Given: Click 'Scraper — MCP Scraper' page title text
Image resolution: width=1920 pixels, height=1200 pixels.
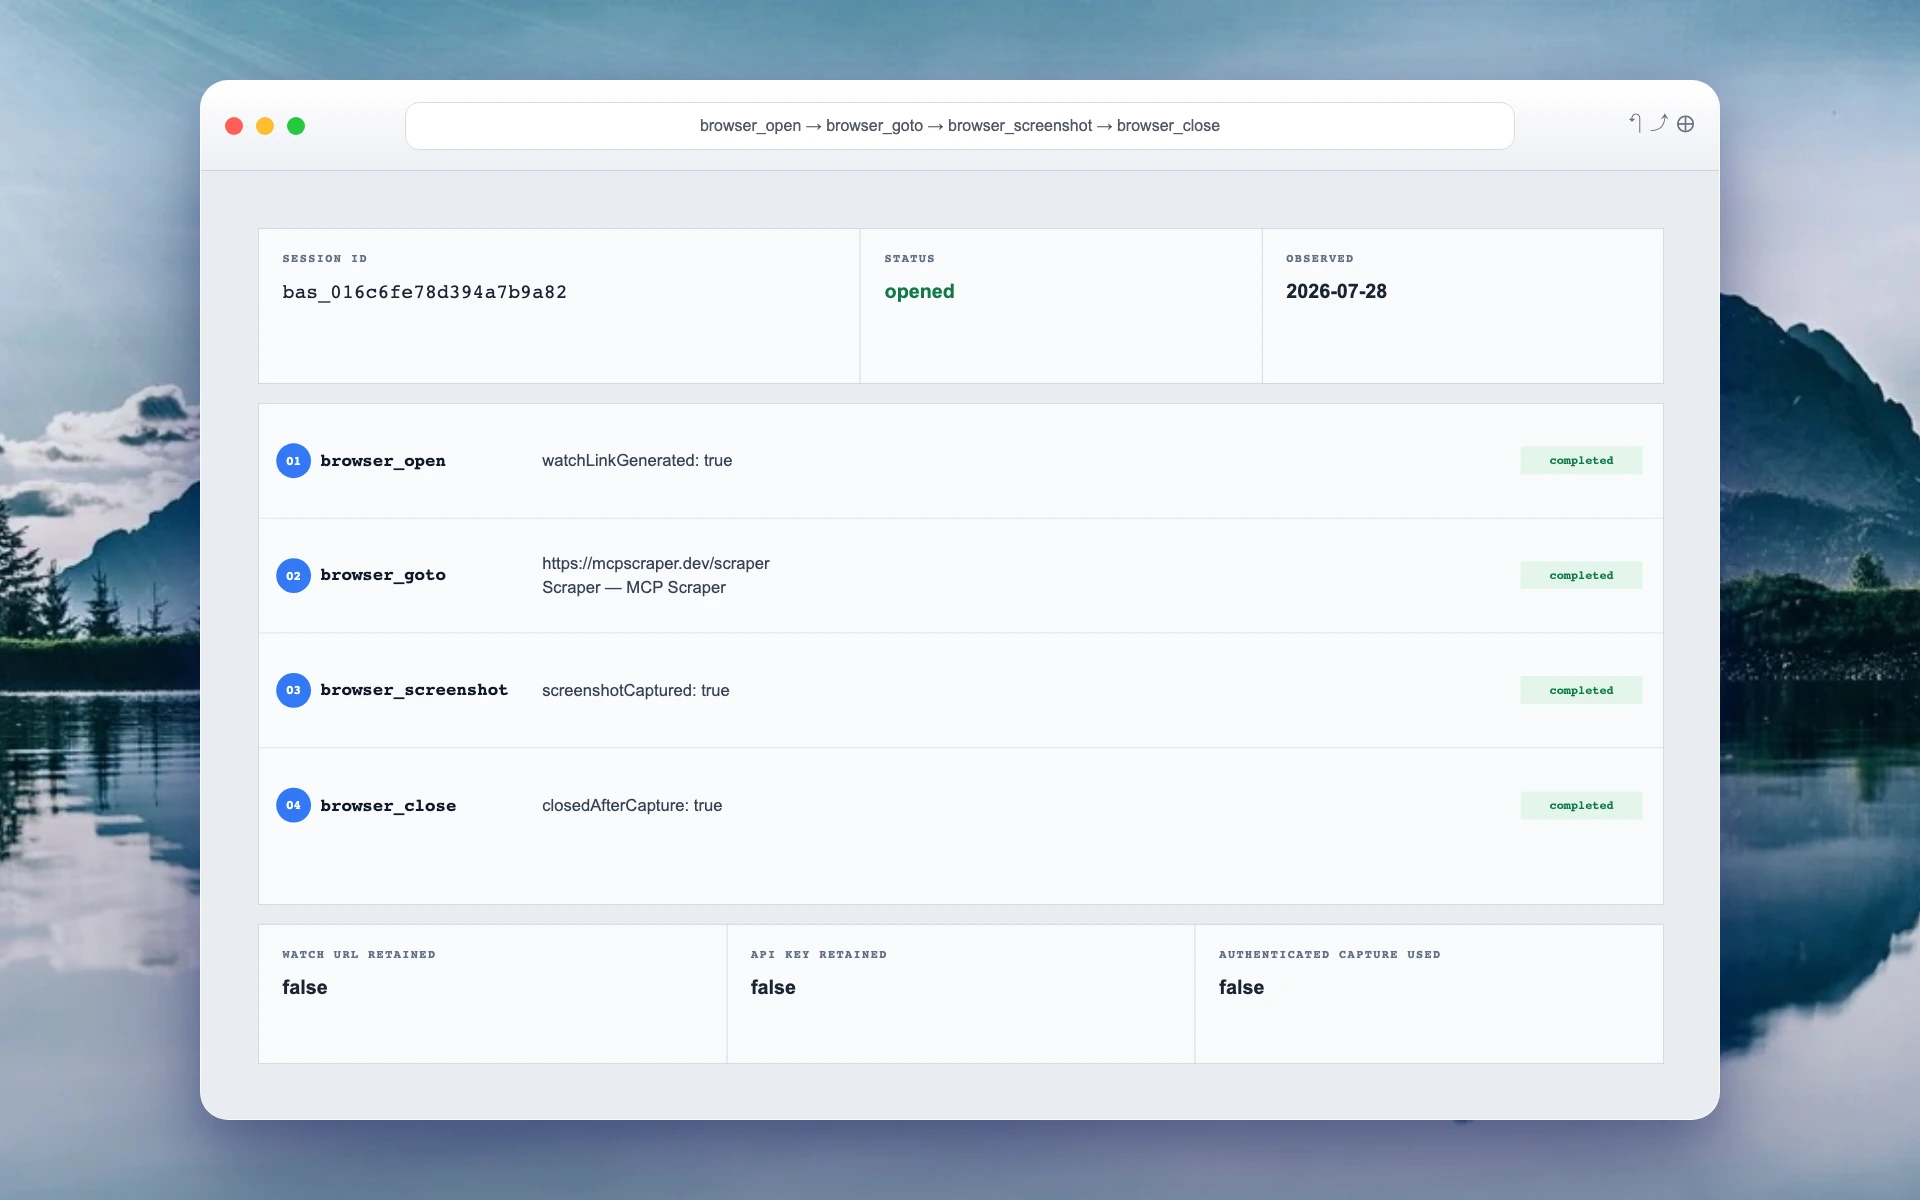Looking at the screenshot, I should (x=634, y=588).
